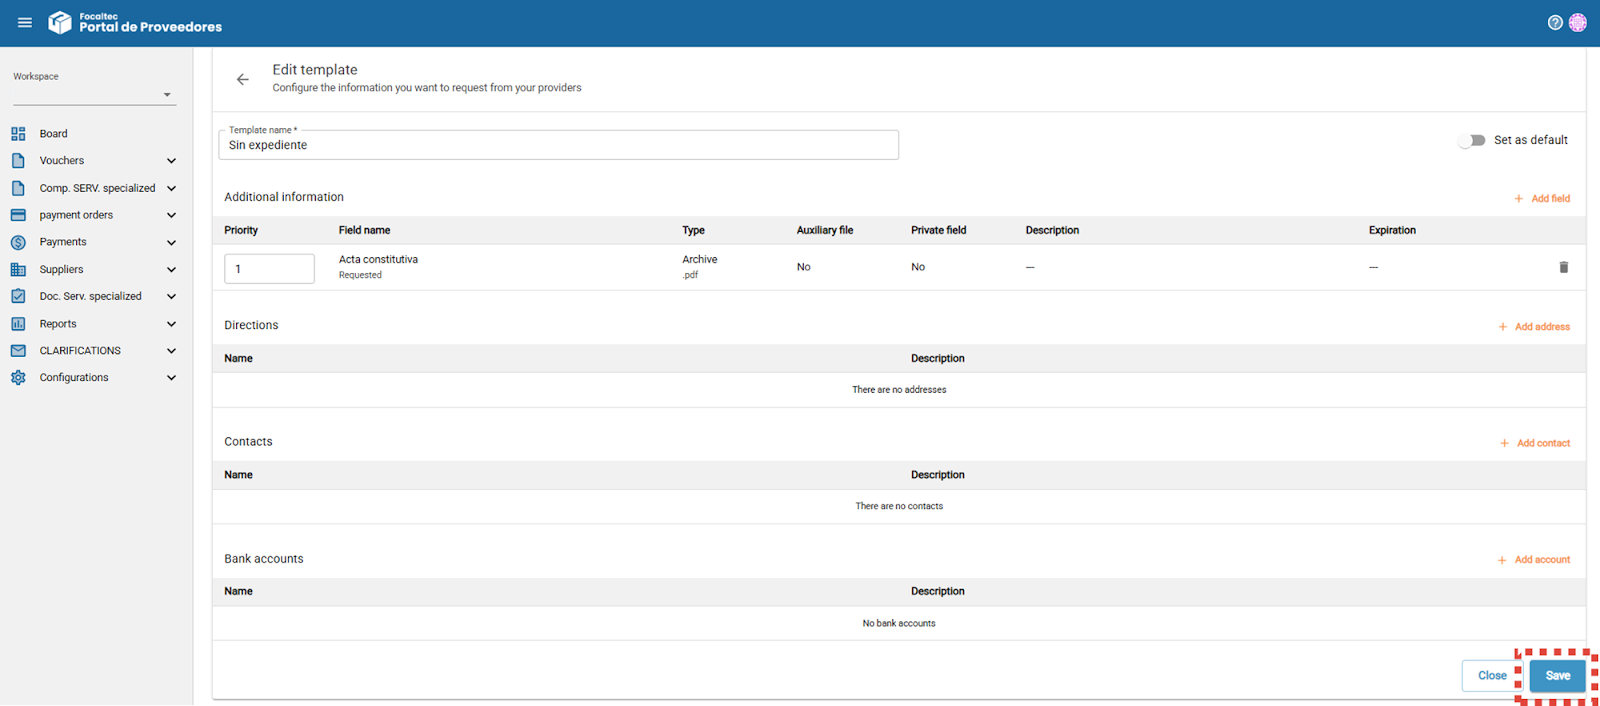Click the Suppliers building icon
This screenshot has height=706, width=1600.
click(x=18, y=269)
